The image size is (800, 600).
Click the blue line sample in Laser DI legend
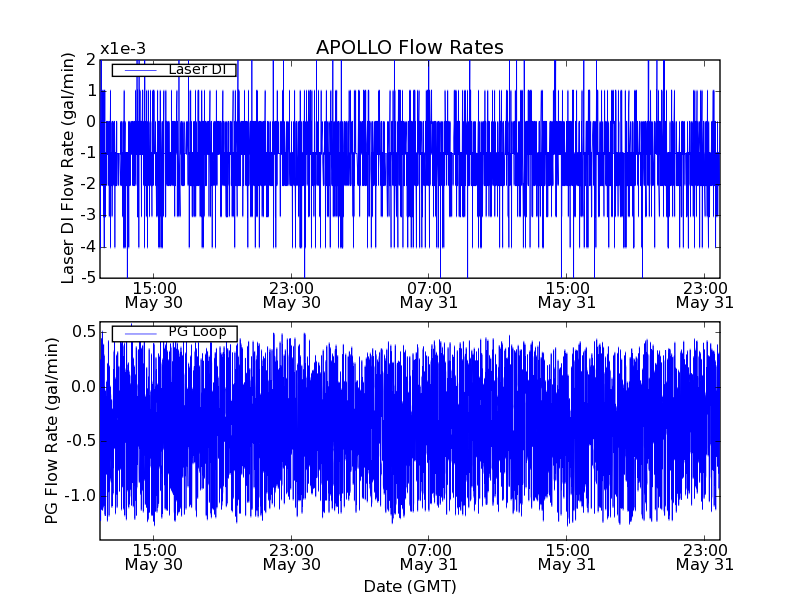(139, 70)
